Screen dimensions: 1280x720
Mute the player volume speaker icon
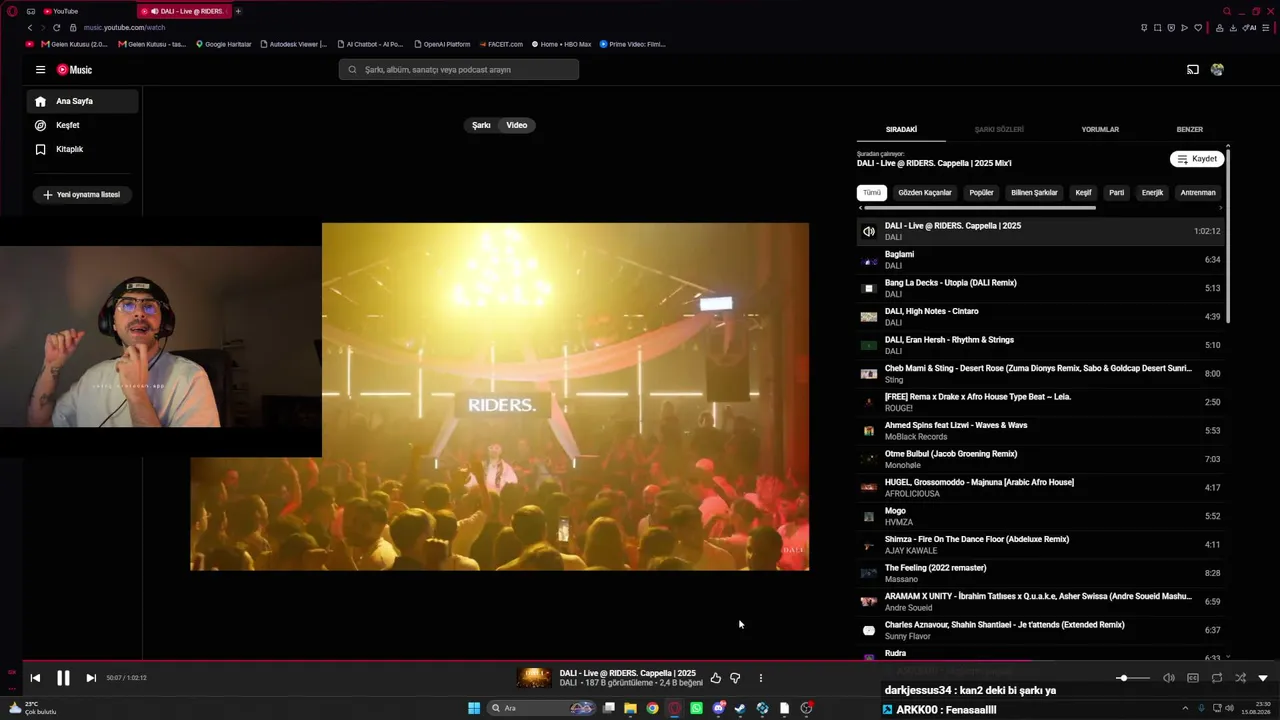pos(1169,678)
